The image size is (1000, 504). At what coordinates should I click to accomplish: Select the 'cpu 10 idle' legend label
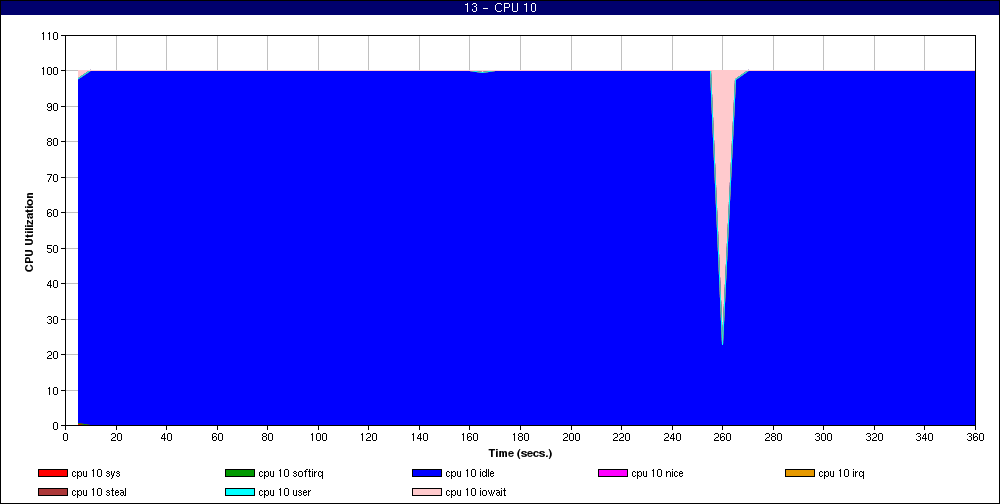[x=470, y=473]
